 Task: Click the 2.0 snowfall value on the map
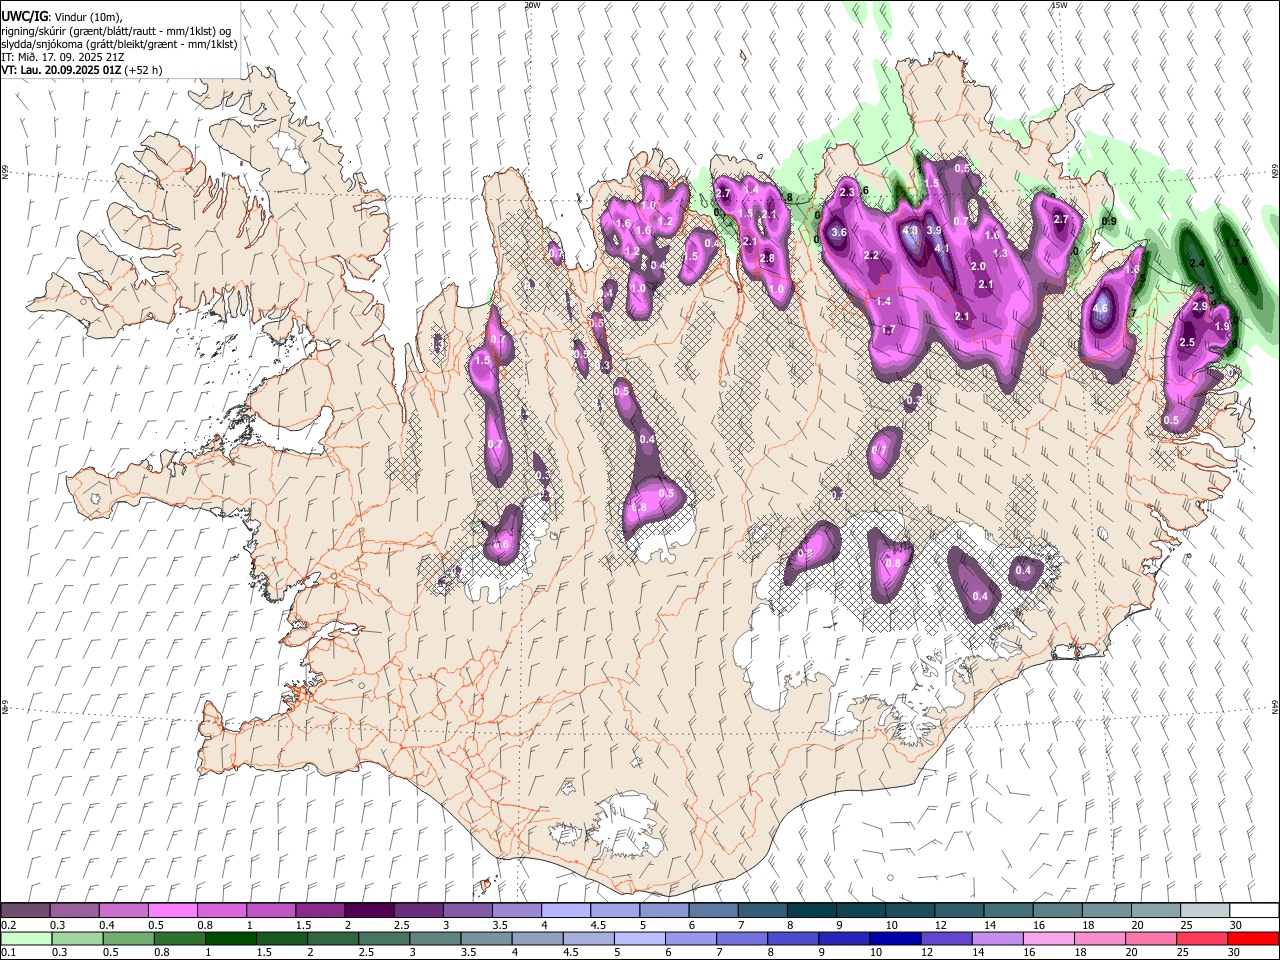(x=979, y=267)
